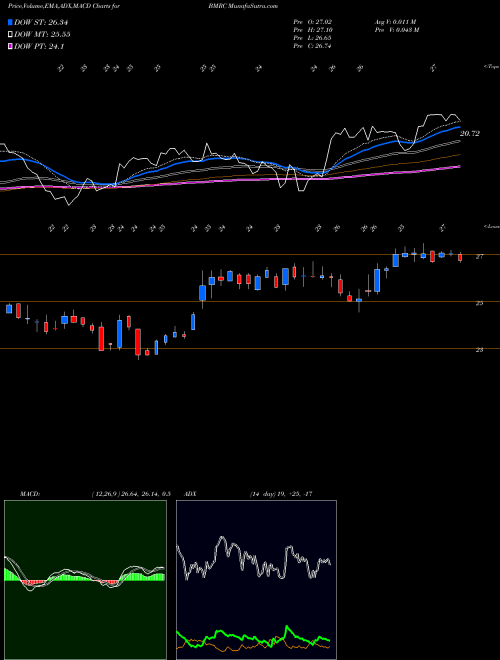Click the 'BMRC MunafaSutra.com' heading text
The height and width of the screenshot is (660, 500).
tap(243, 6)
